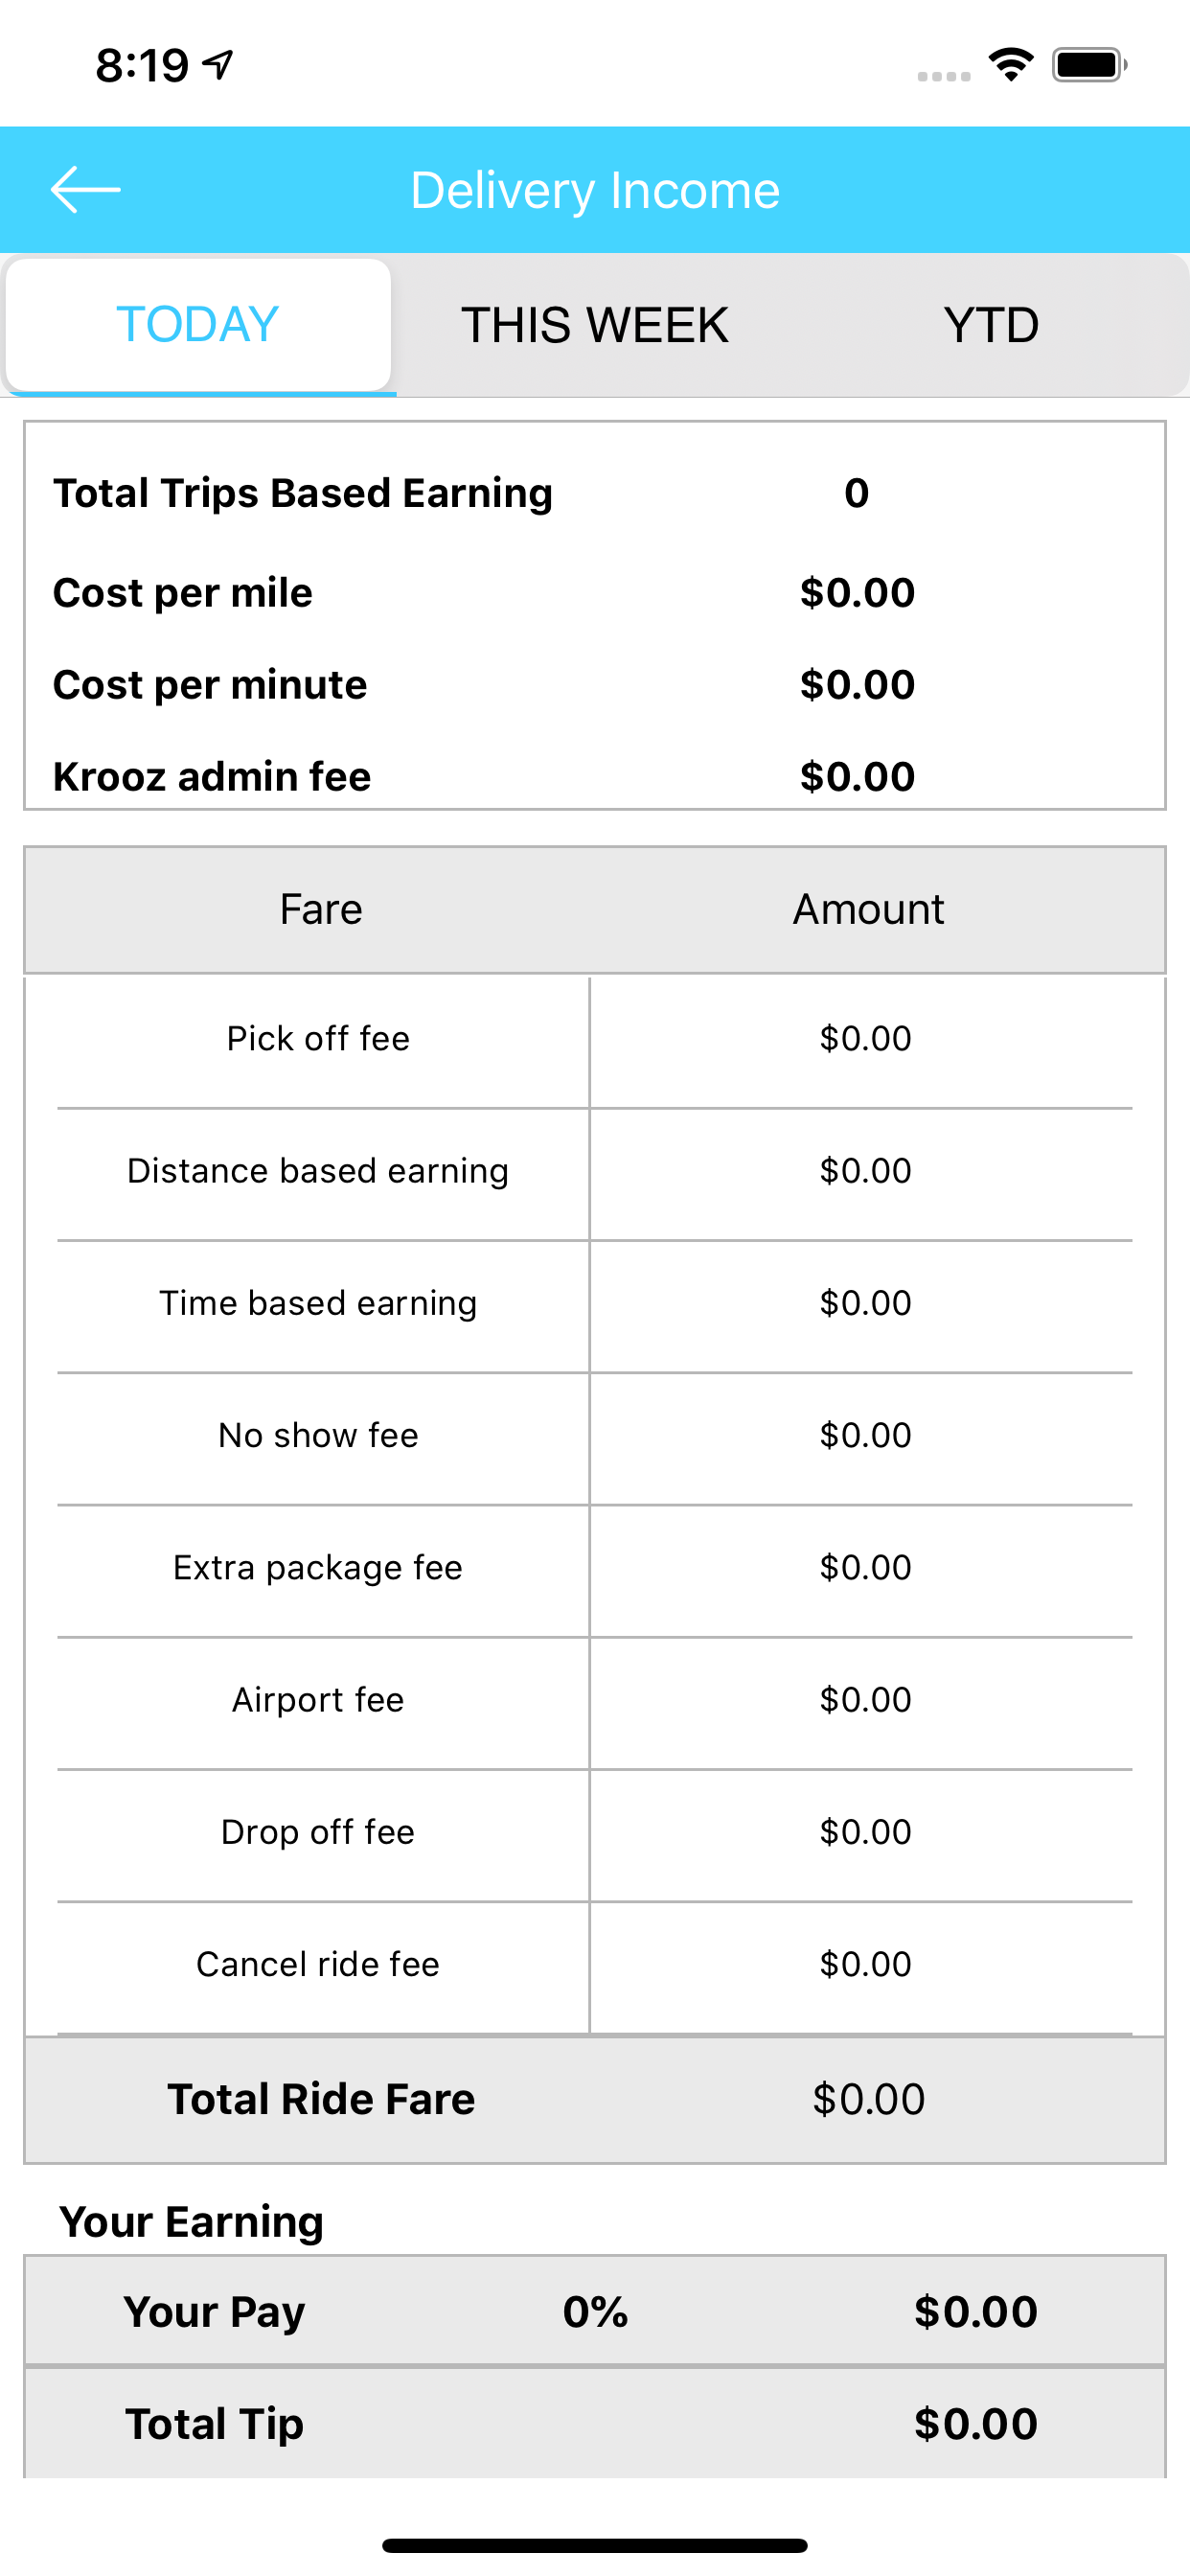Tap the Fare column header

point(321,909)
